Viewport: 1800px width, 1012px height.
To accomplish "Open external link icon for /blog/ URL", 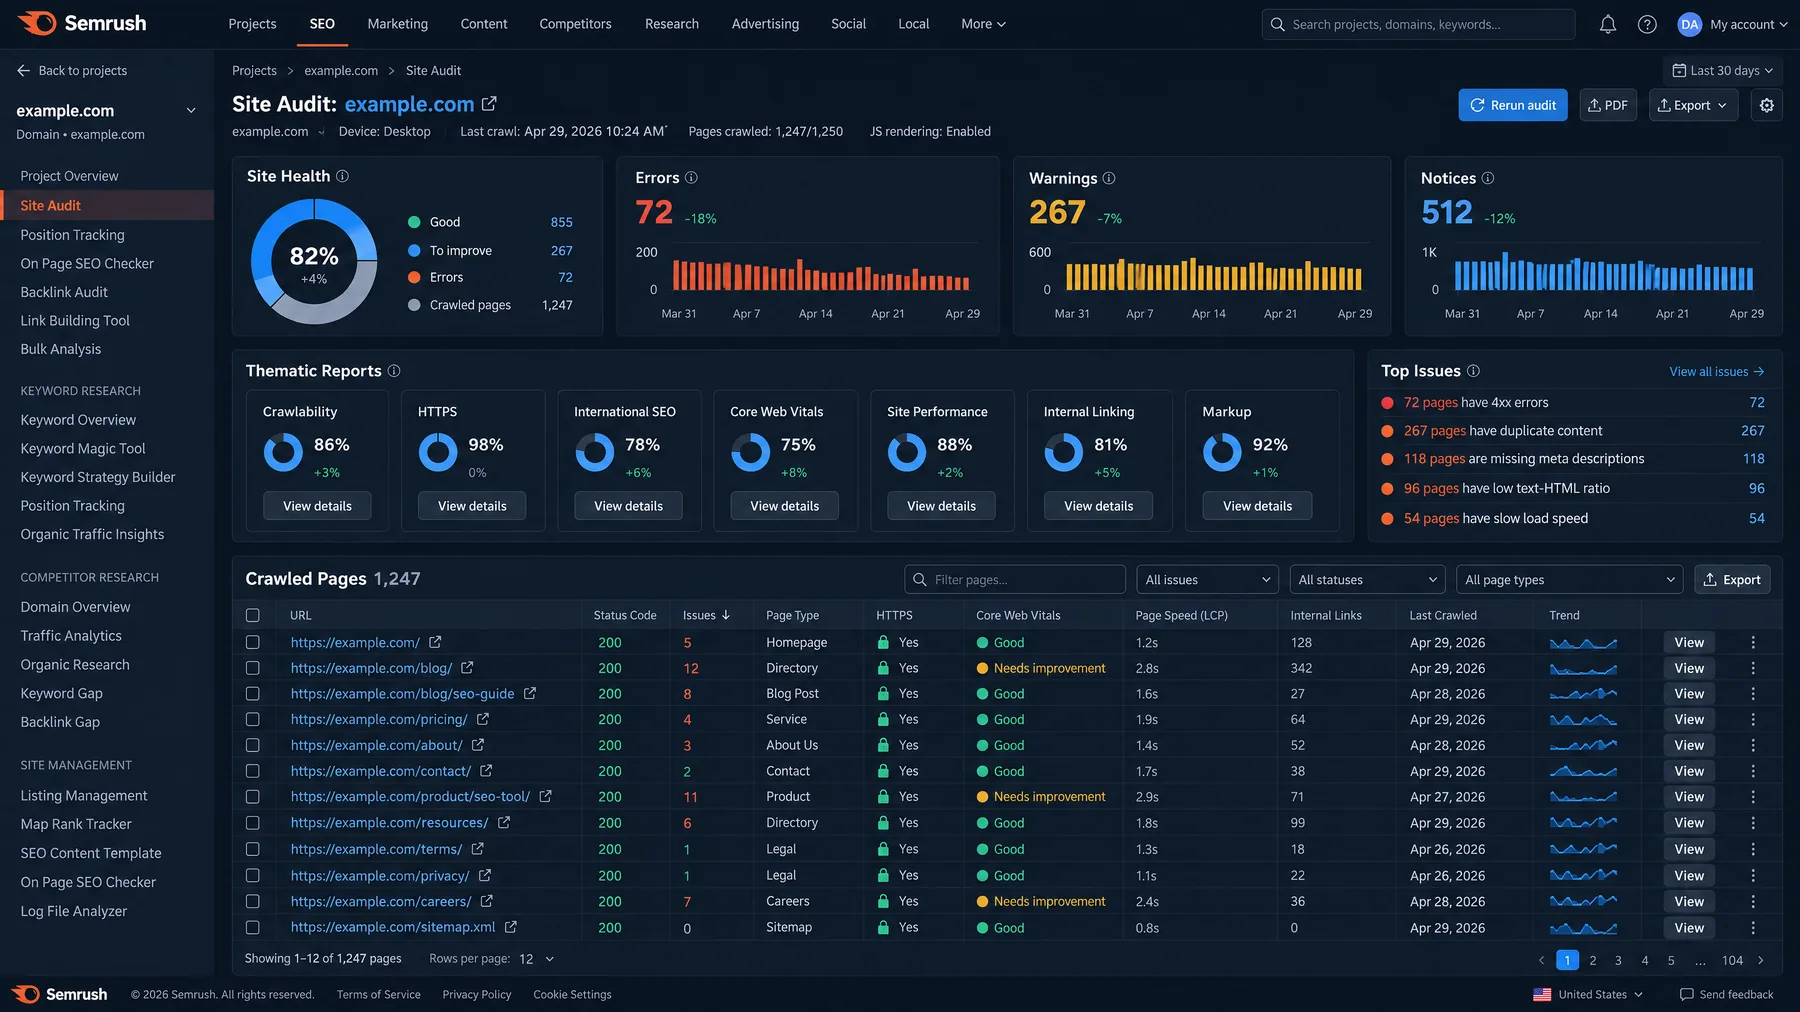I will click(x=467, y=668).
